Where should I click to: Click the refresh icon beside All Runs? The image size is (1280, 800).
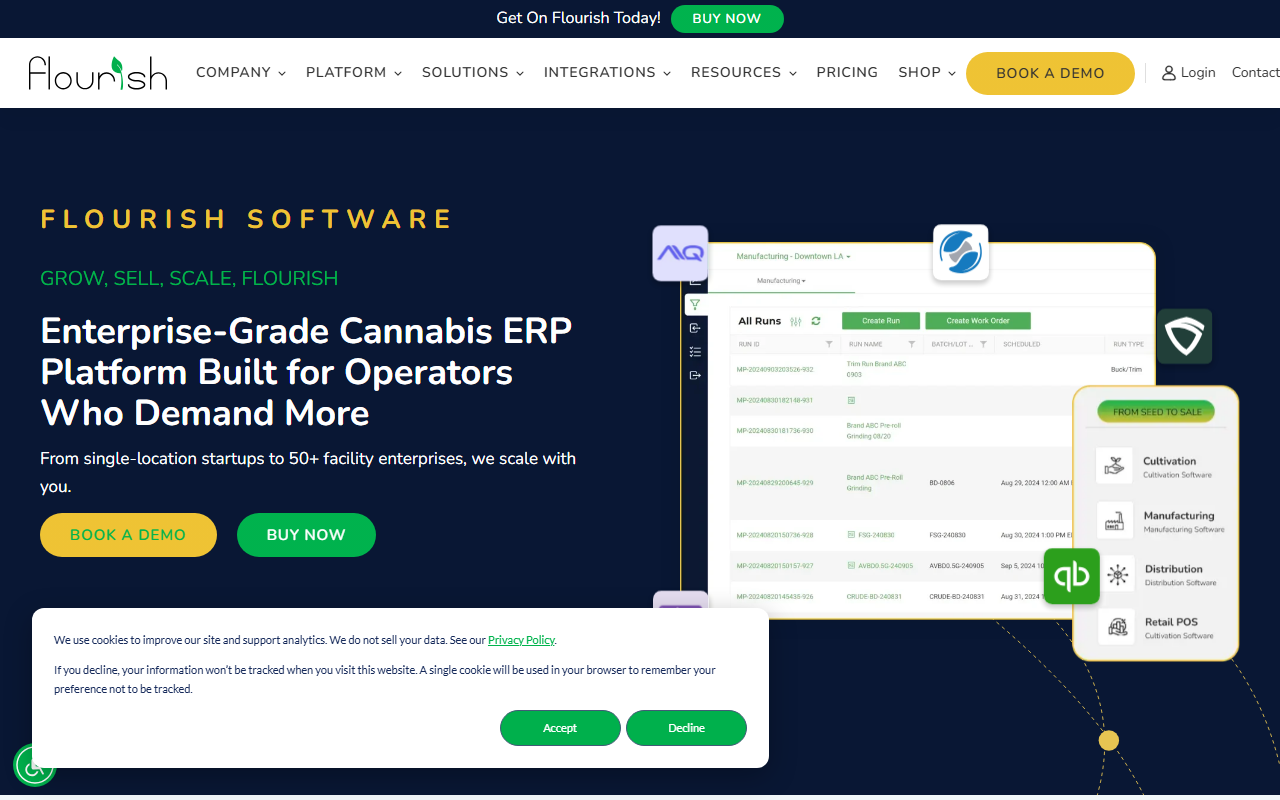816,321
